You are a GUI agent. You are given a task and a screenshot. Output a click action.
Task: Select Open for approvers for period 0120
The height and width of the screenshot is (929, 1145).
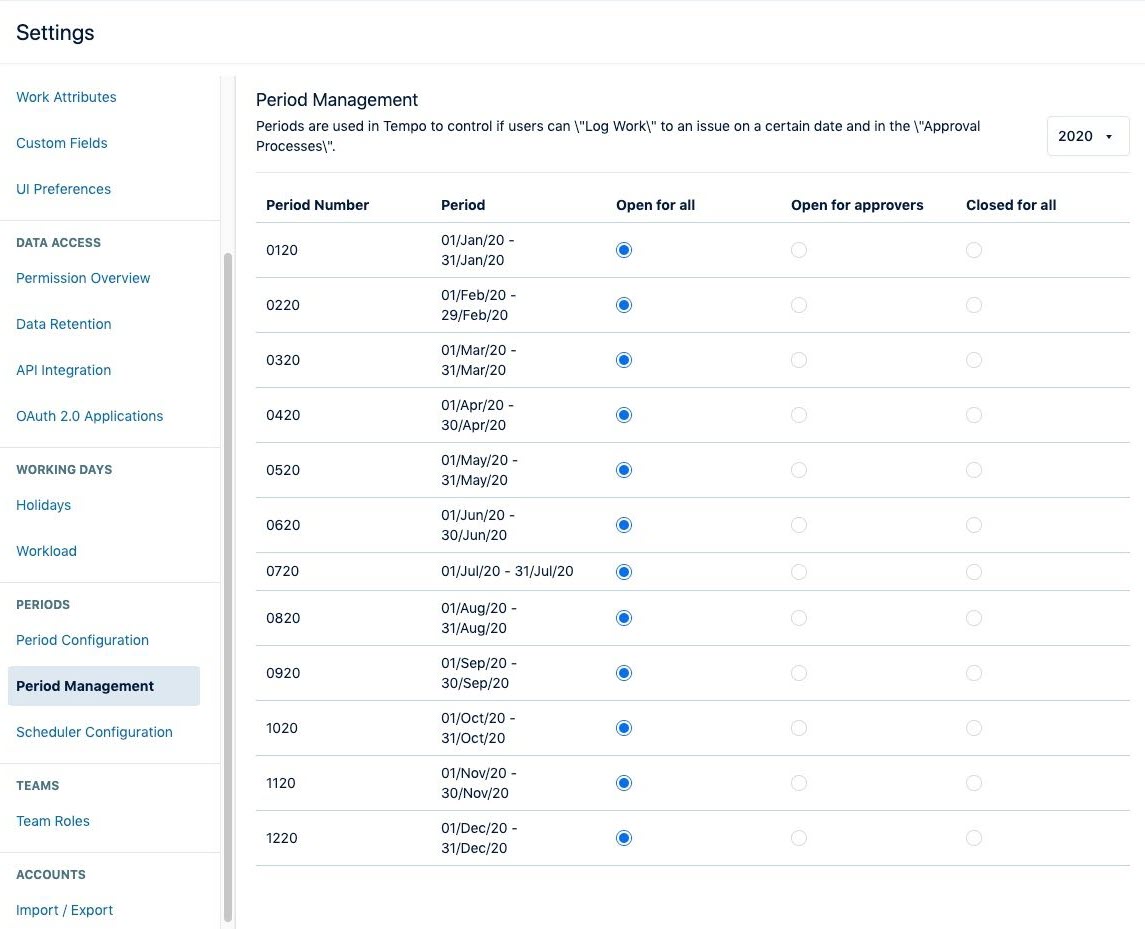pyautogui.click(x=798, y=249)
